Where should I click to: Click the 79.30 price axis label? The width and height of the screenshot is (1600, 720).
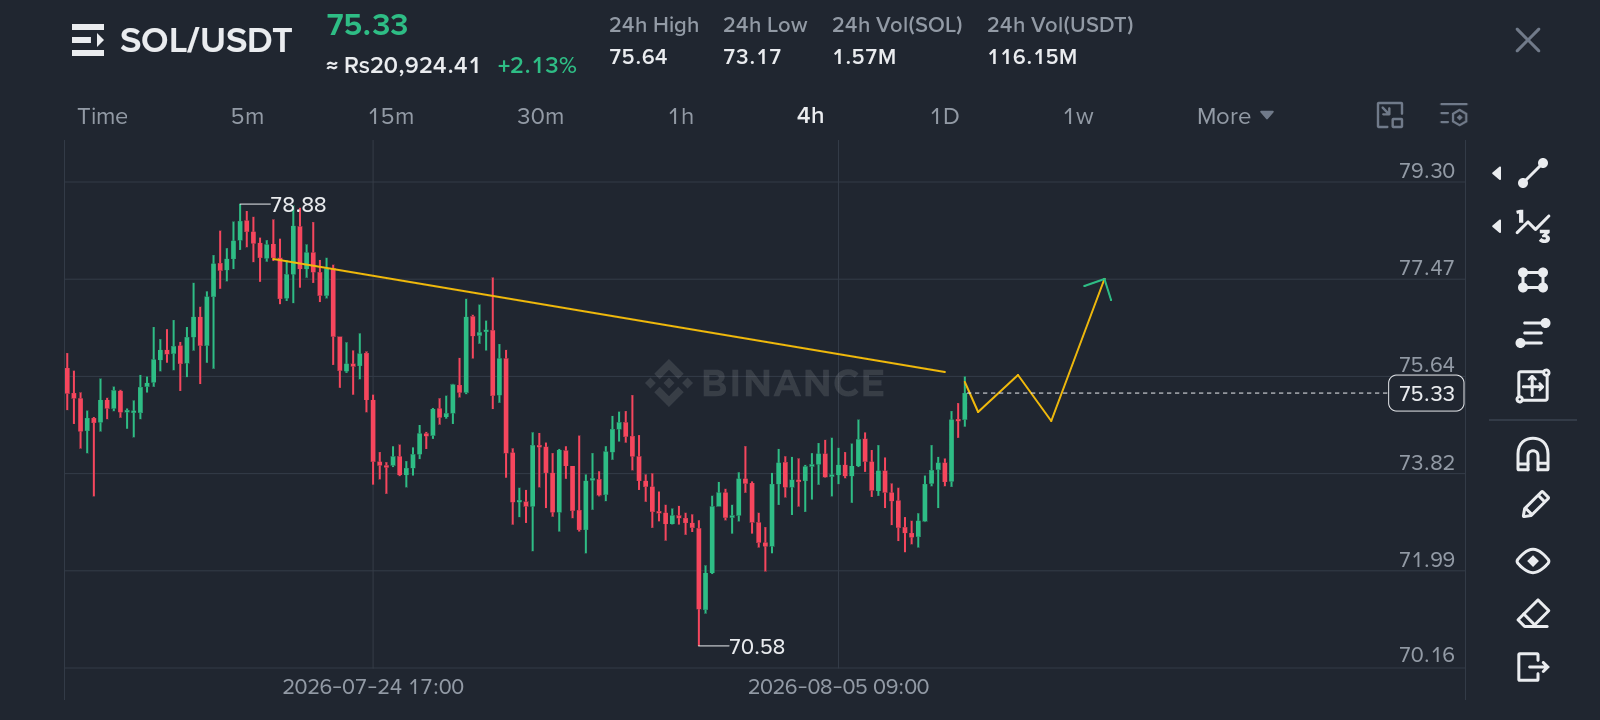1427,171
